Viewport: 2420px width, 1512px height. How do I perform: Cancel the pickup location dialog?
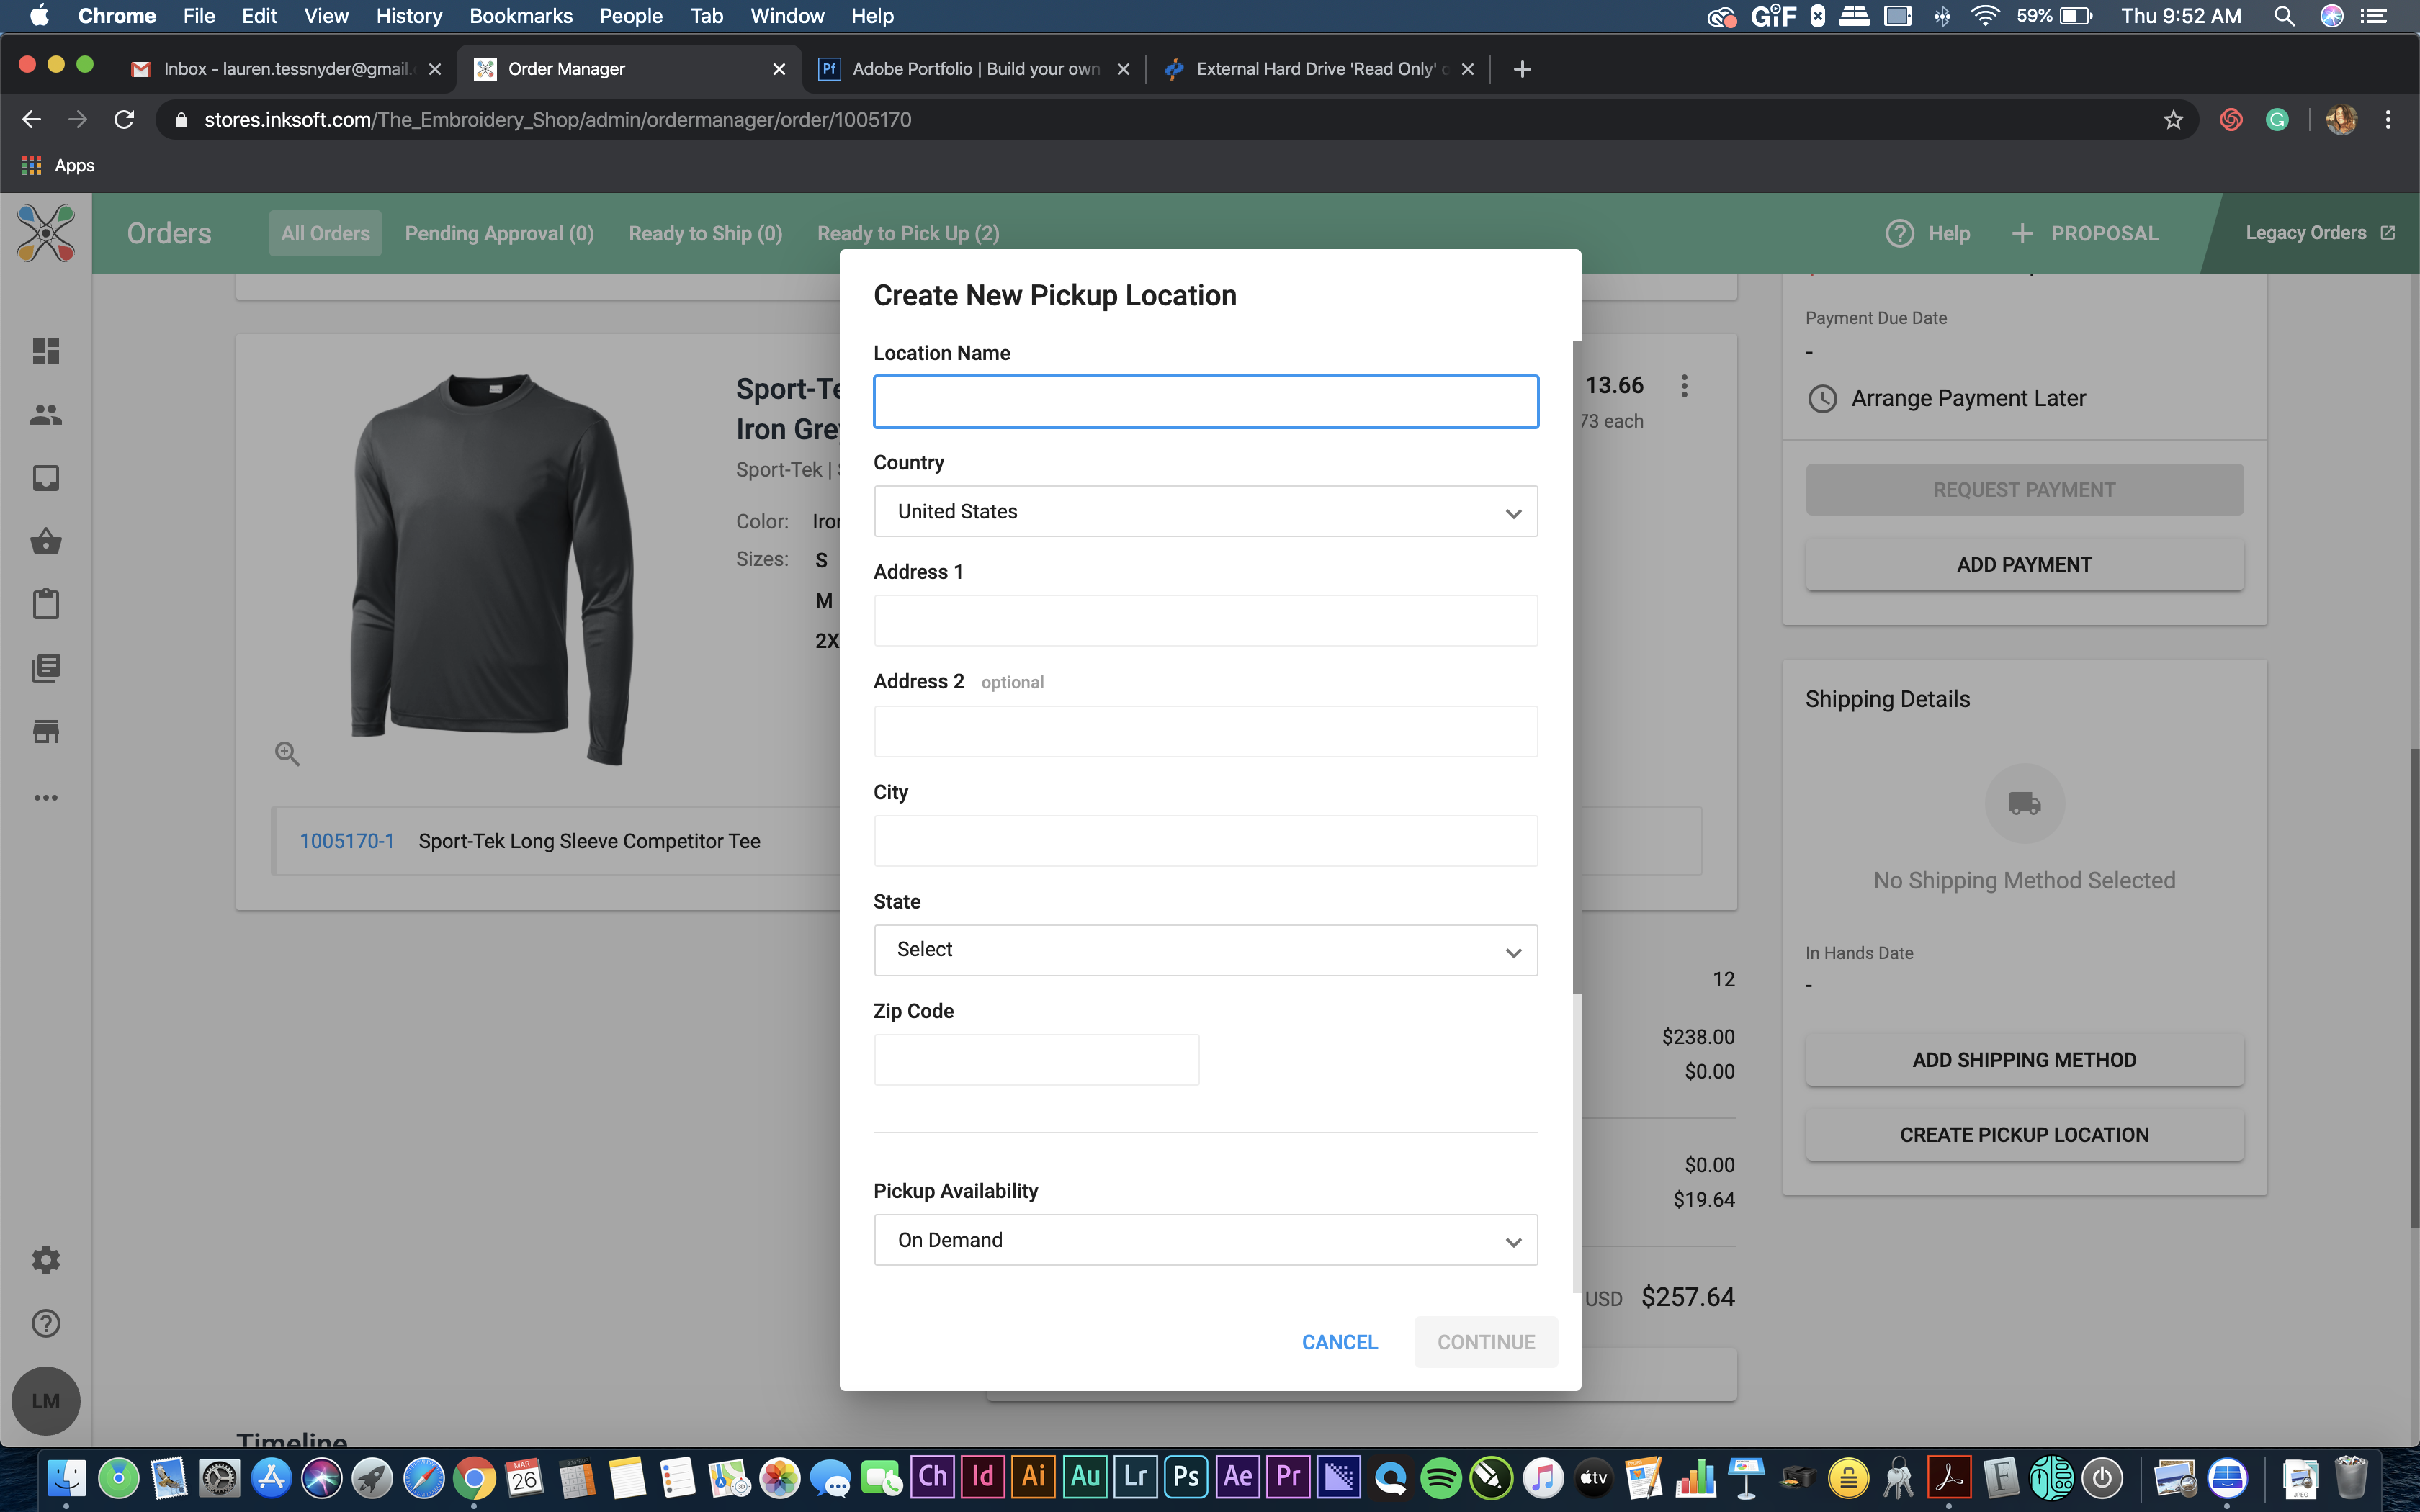[x=1339, y=1342]
